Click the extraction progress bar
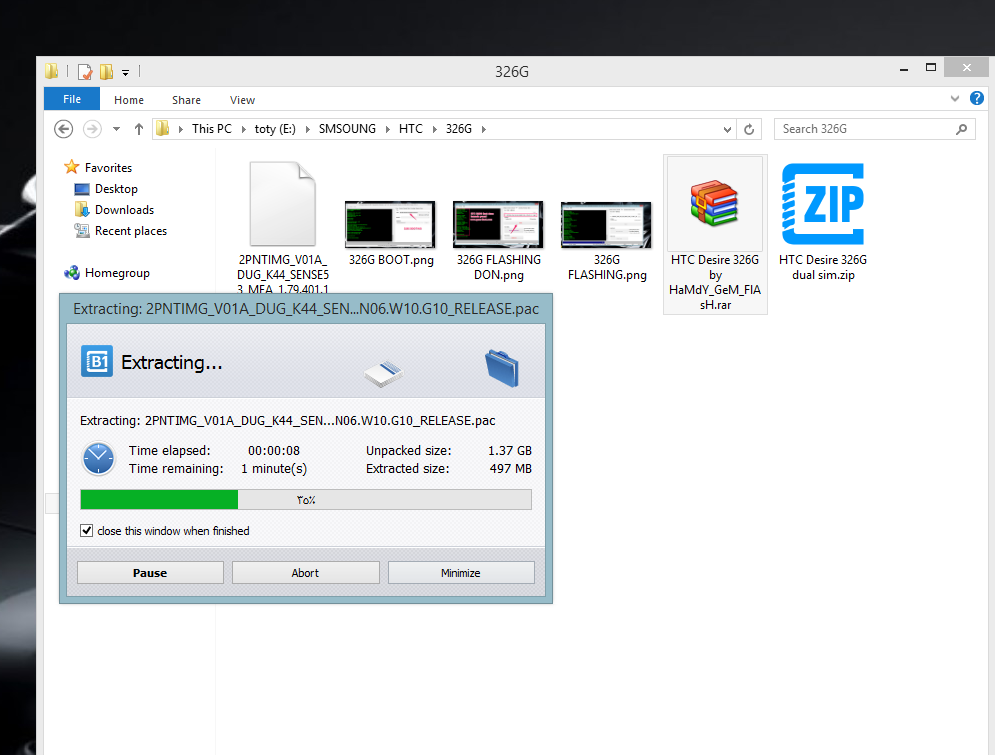995x755 pixels. tap(306, 499)
